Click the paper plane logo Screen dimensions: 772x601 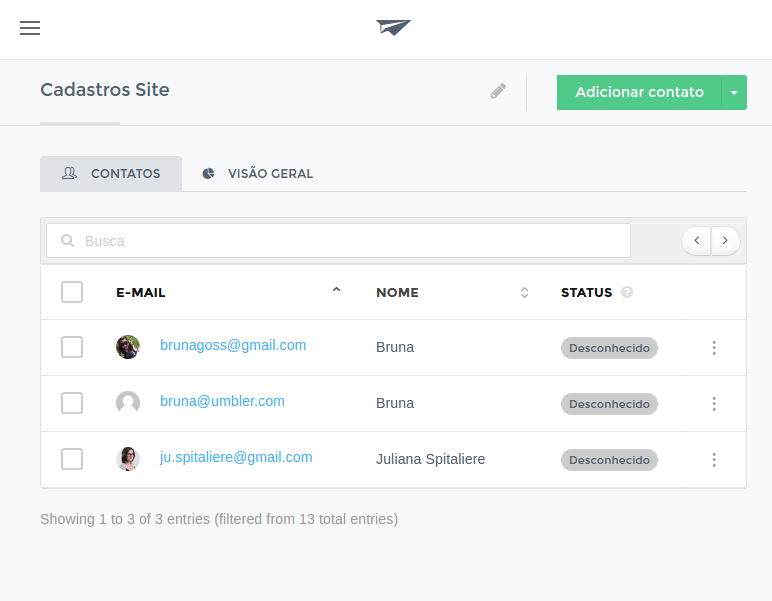pos(393,28)
